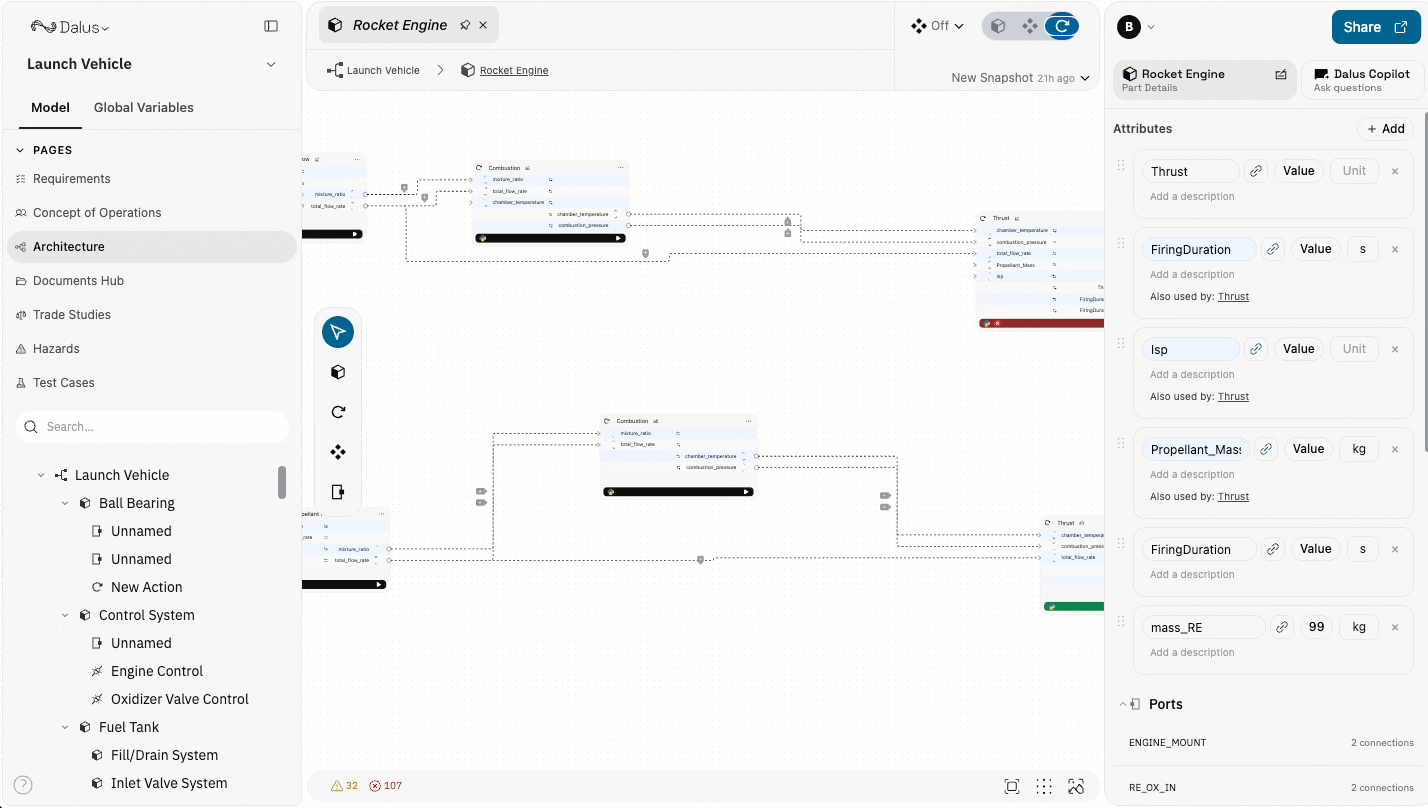Image resolution: width=1428 pixels, height=808 pixels.
Task: Click the model search field
Action: point(152,427)
